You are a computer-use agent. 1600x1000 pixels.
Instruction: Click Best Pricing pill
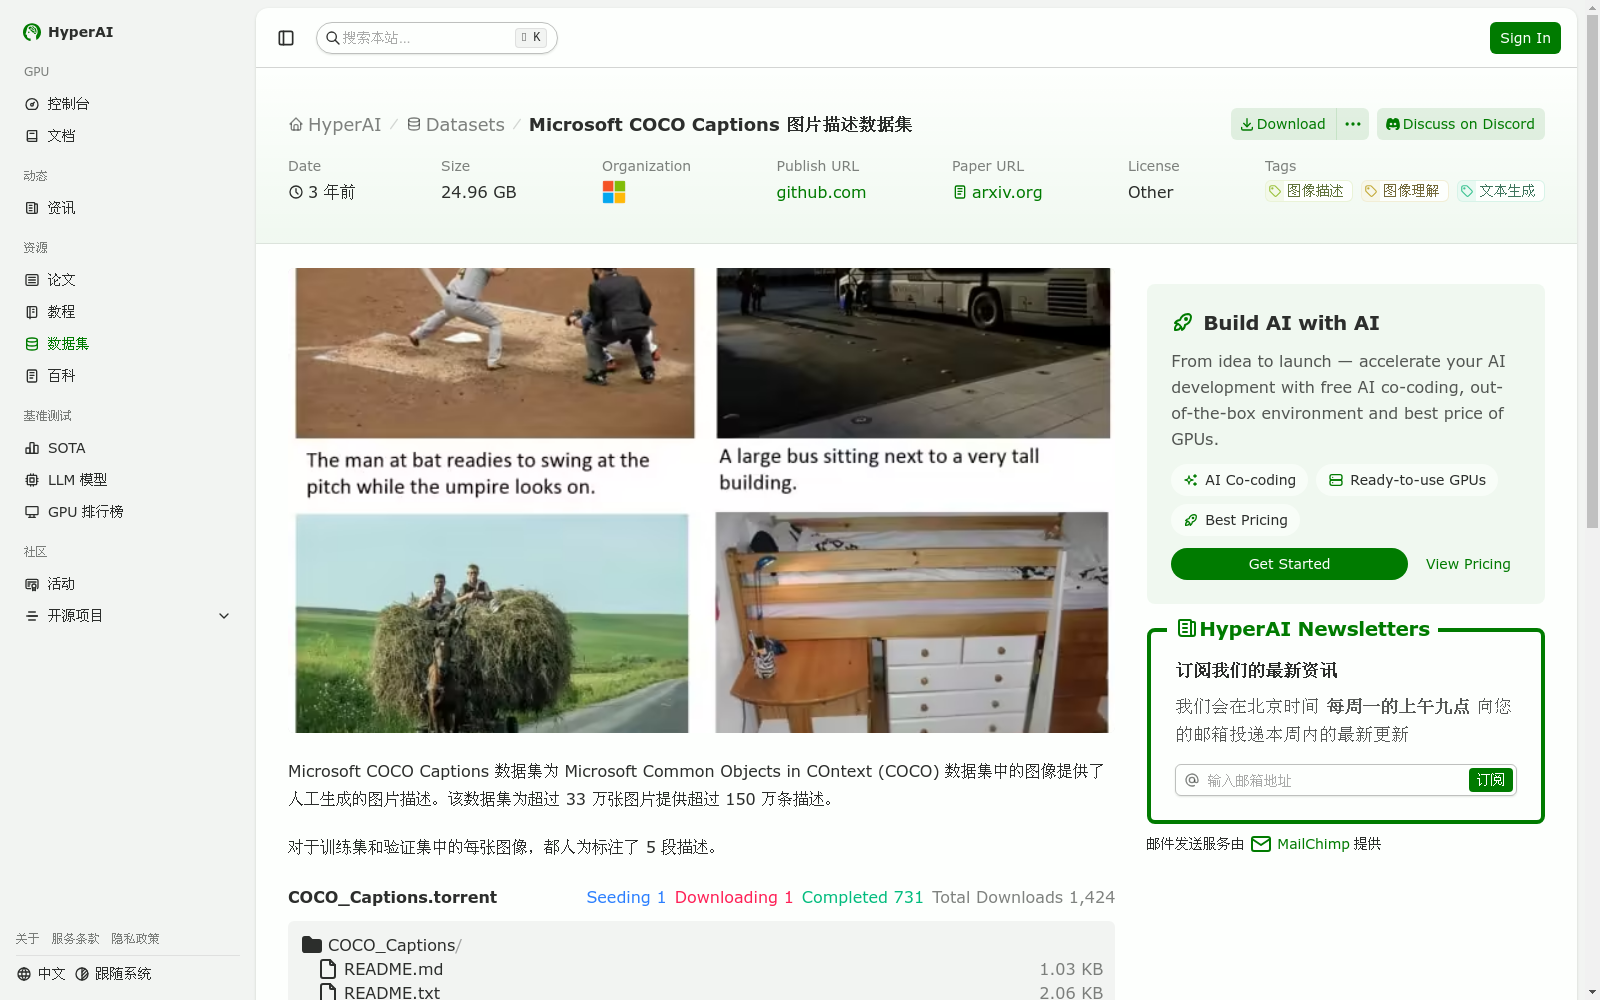[x=1236, y=520]
